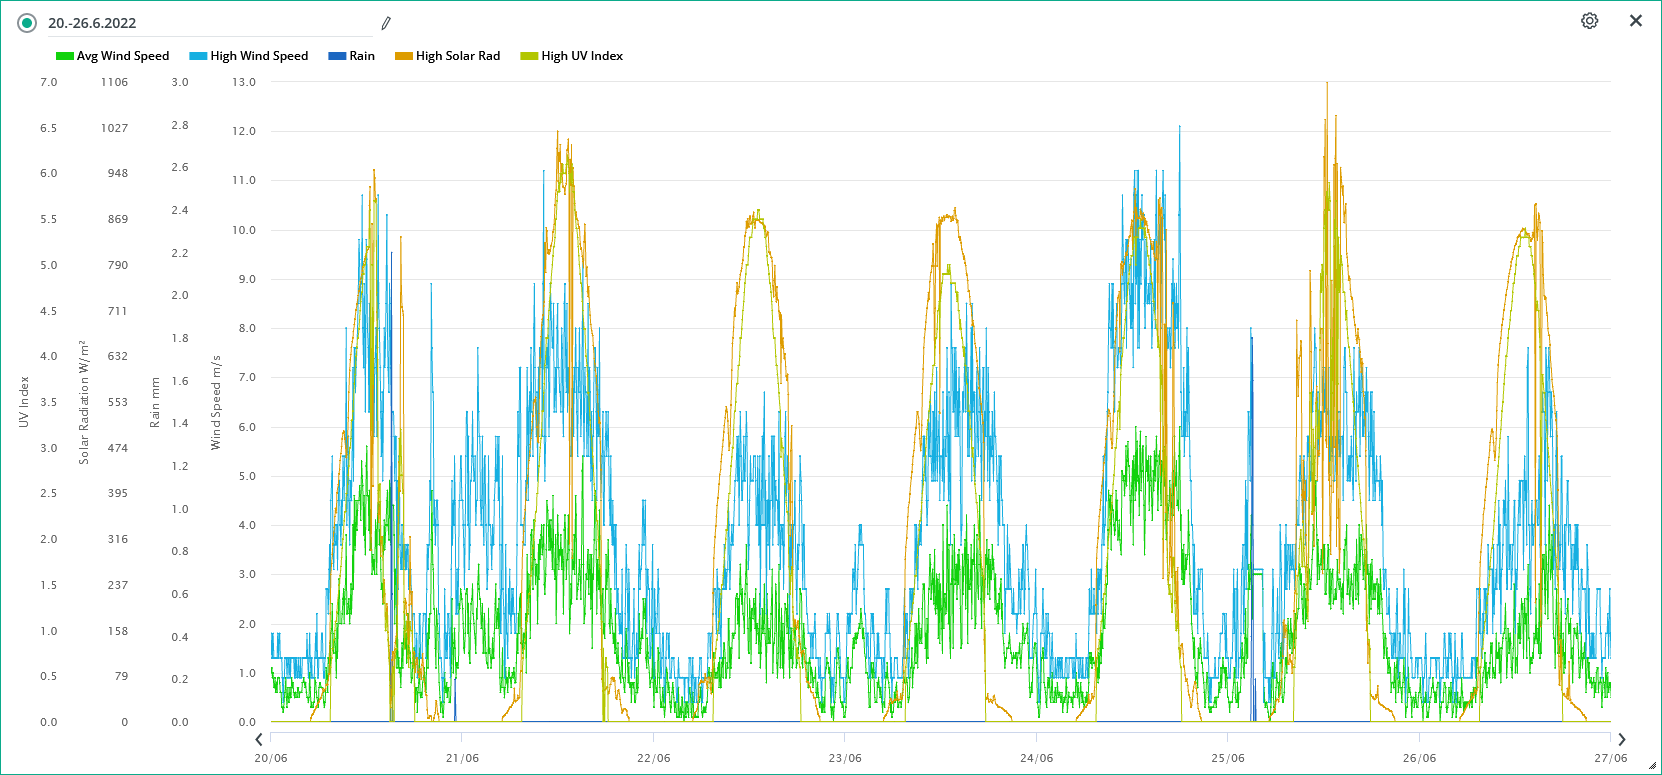Select the green radio button beside chart title
Image resolution: width=1662 pixels, height=775 pixels.
click(x=27, y=23)
